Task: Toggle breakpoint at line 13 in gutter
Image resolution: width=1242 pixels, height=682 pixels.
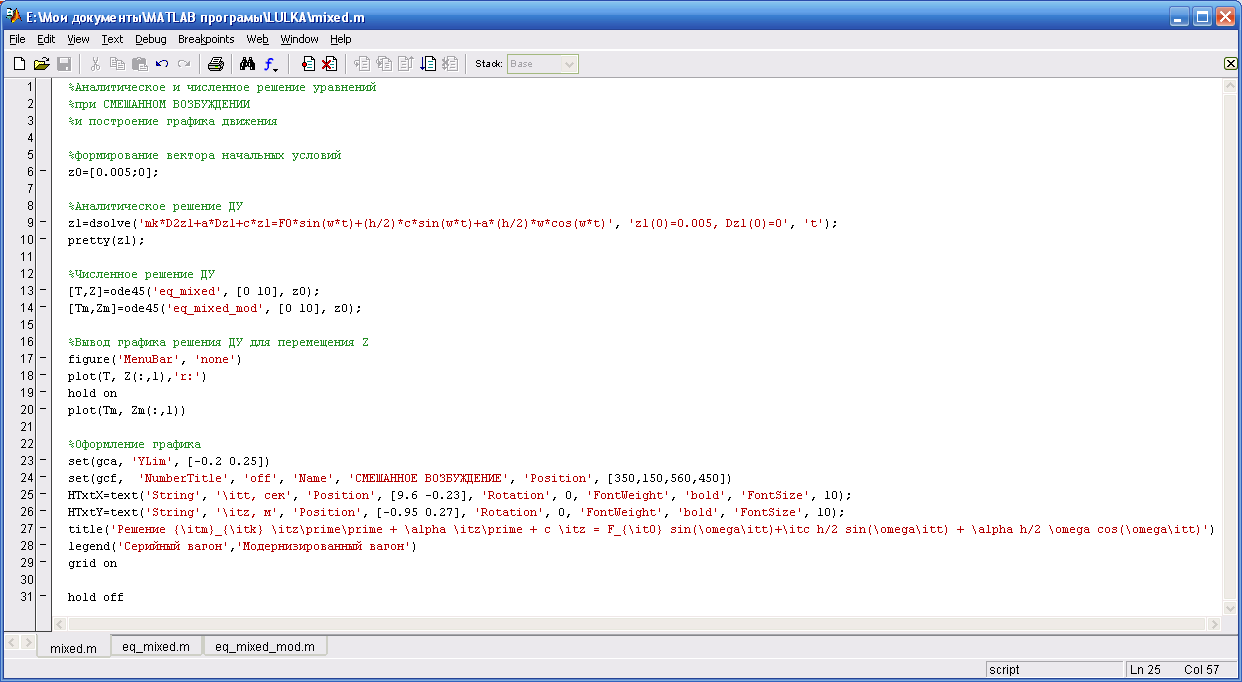Action: tap(43, 291)
